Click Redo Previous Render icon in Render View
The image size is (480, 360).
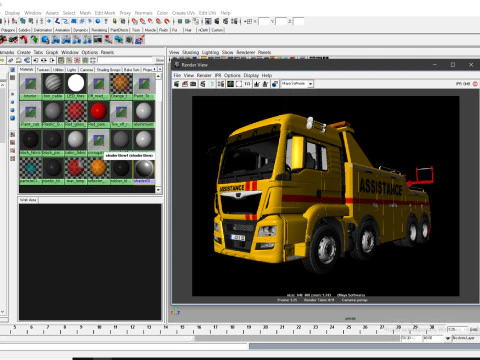coord(176,84)
